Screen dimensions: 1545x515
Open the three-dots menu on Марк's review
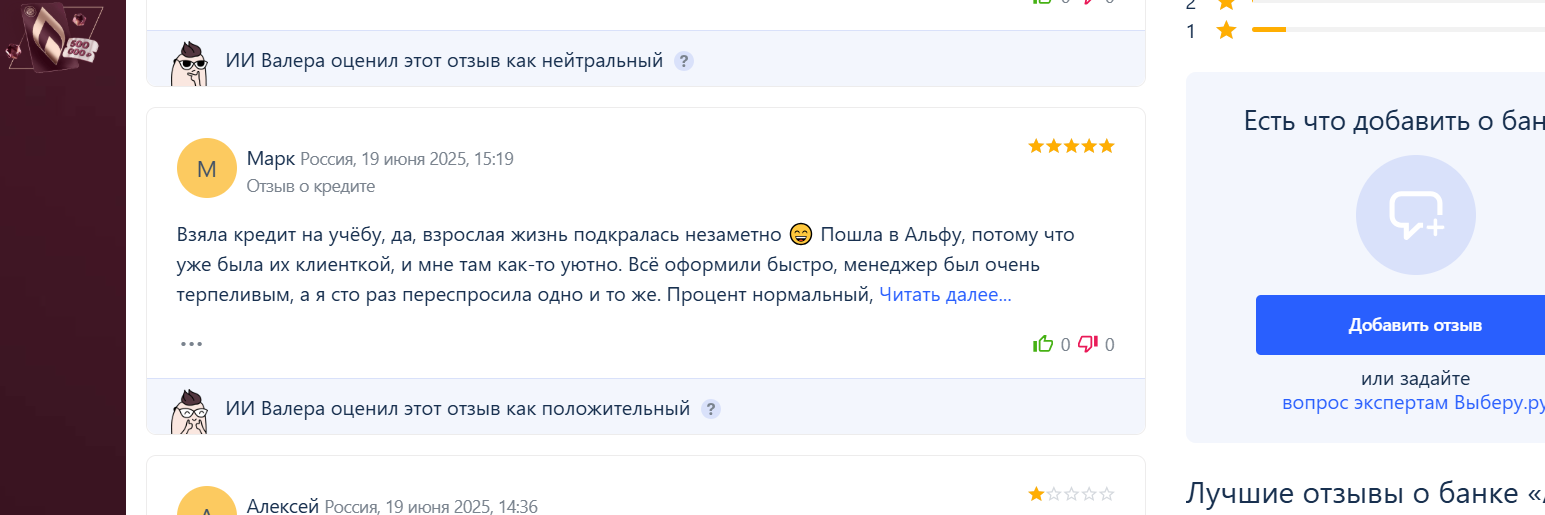pos(191,344)
